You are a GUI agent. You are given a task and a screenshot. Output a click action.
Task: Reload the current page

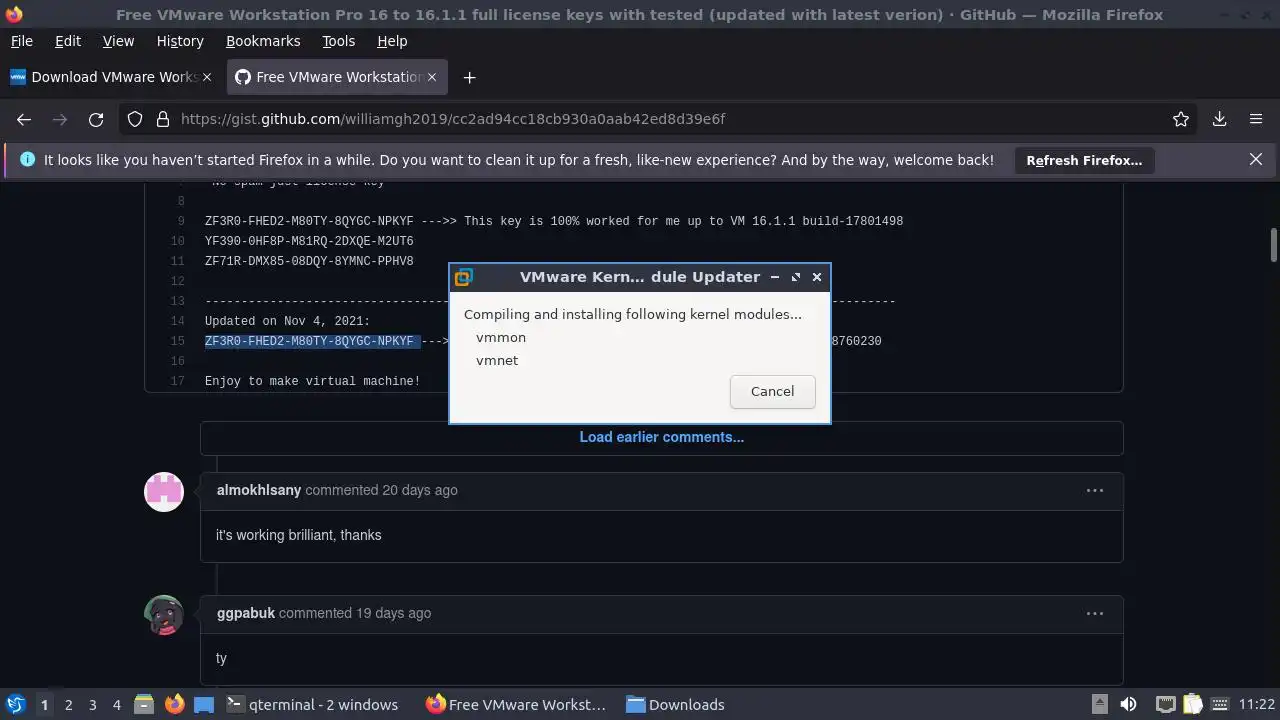tap(96, 119)
